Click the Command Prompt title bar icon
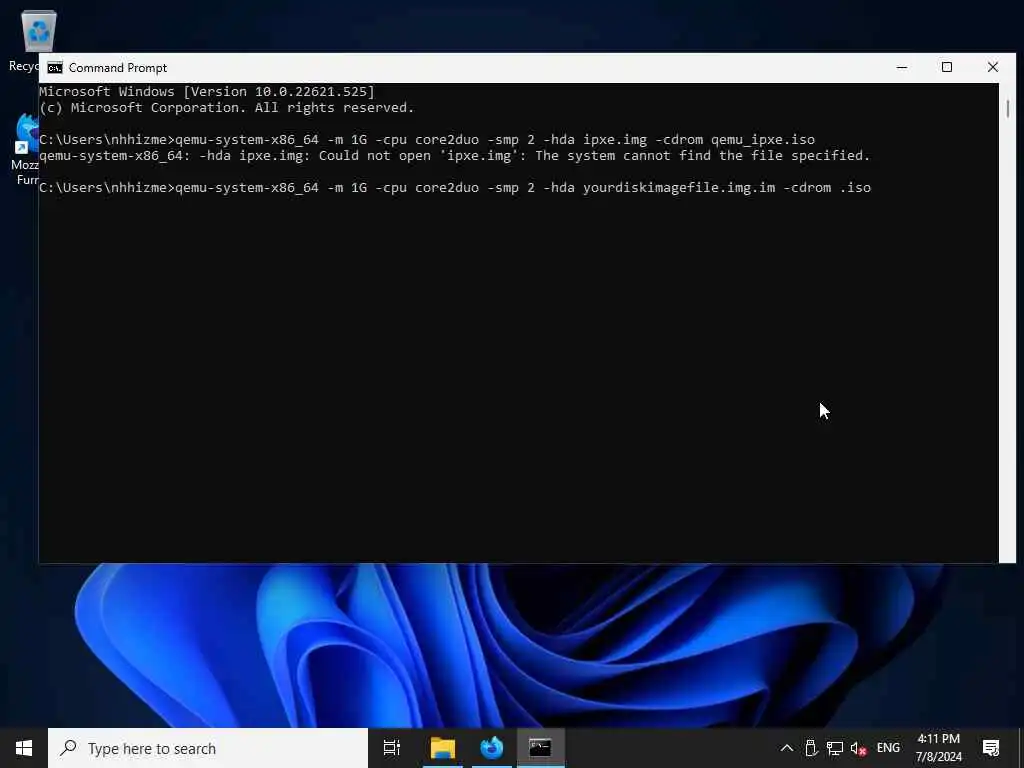 tap(55, 68)
